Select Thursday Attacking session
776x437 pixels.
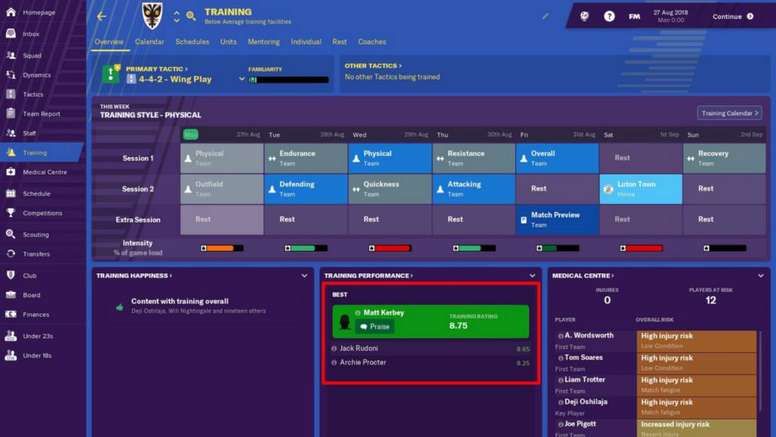474,189
